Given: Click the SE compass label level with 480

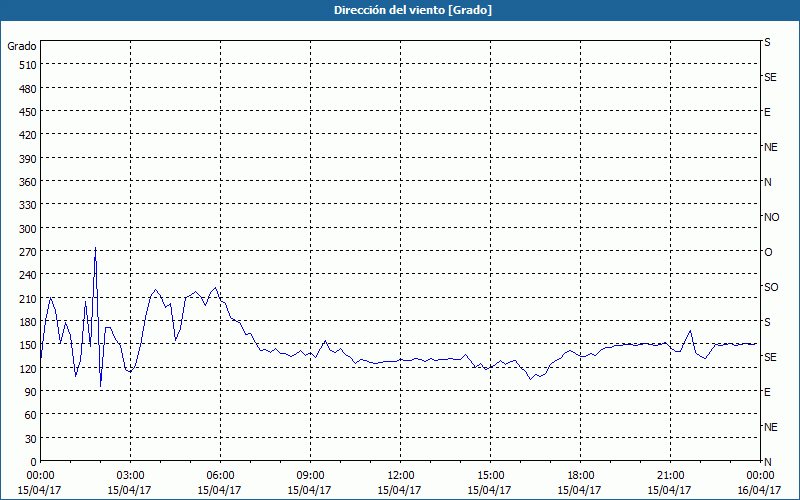Looking at the screenshot, I should [770, 77].
